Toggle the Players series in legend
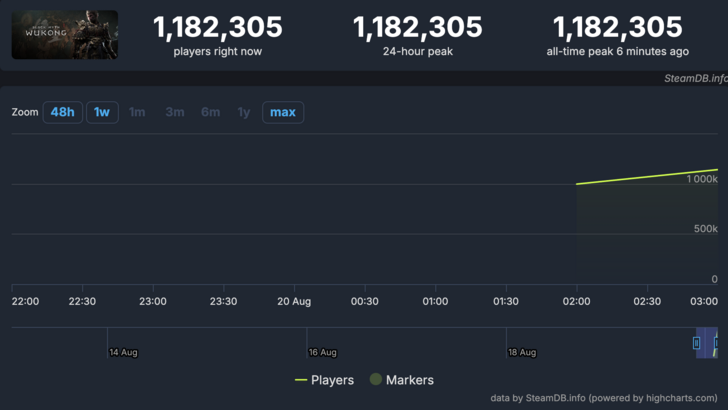Screen dimensions: 728x410 click(x=332, y=380)
